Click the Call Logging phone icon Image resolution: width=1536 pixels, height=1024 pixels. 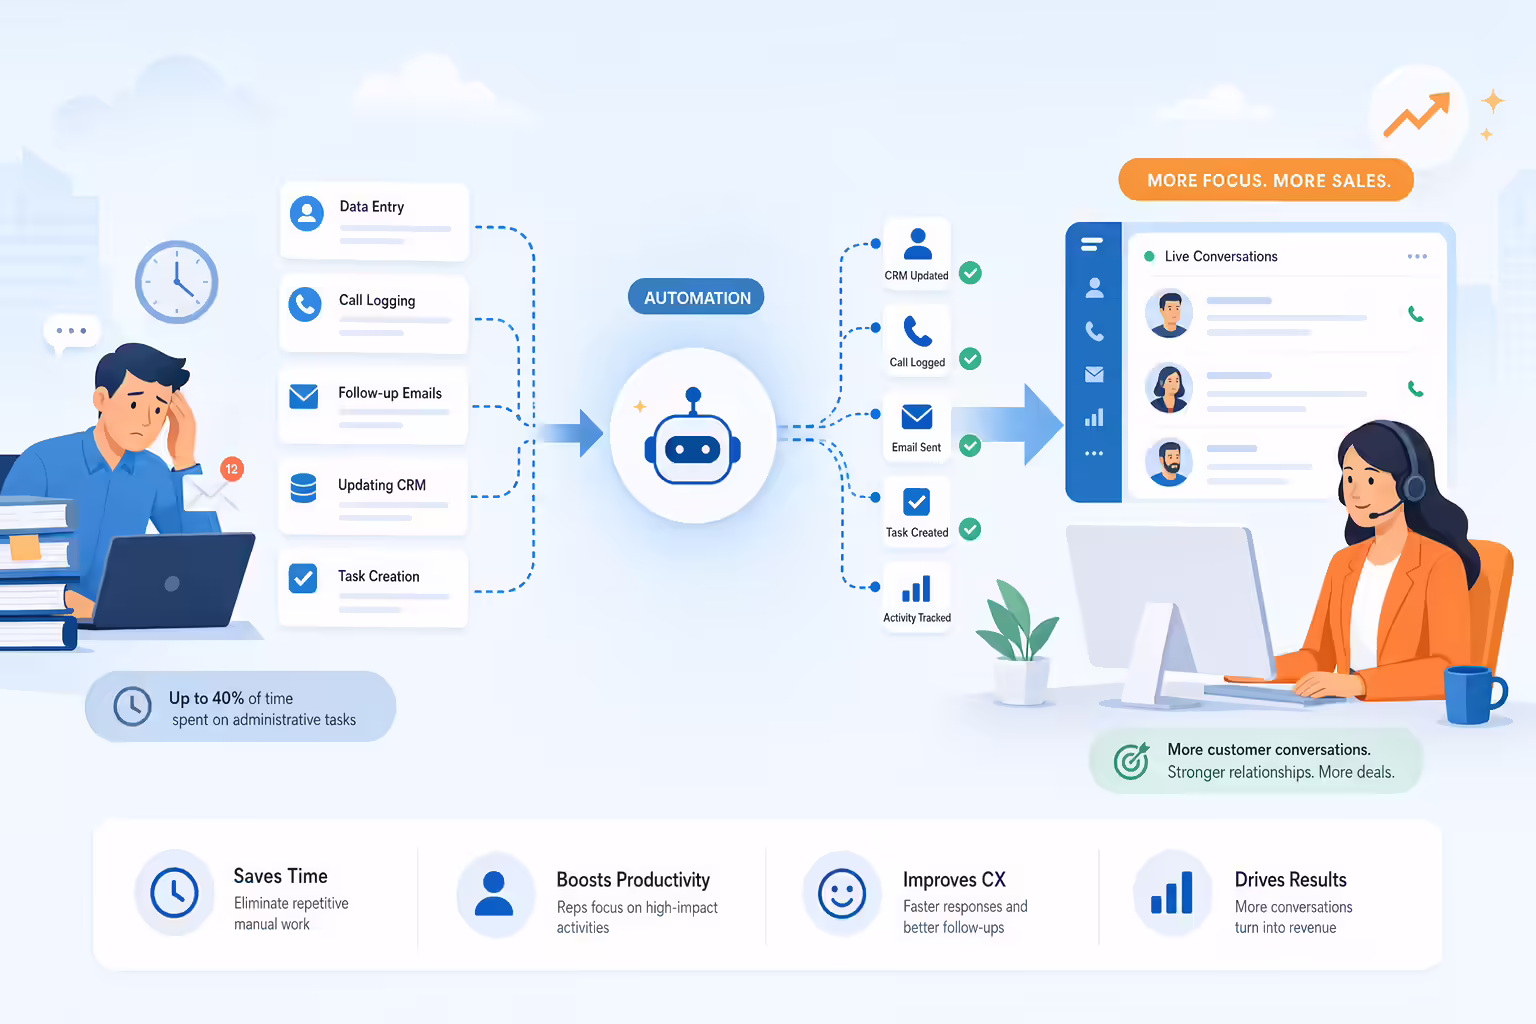[x=305, y=304]
